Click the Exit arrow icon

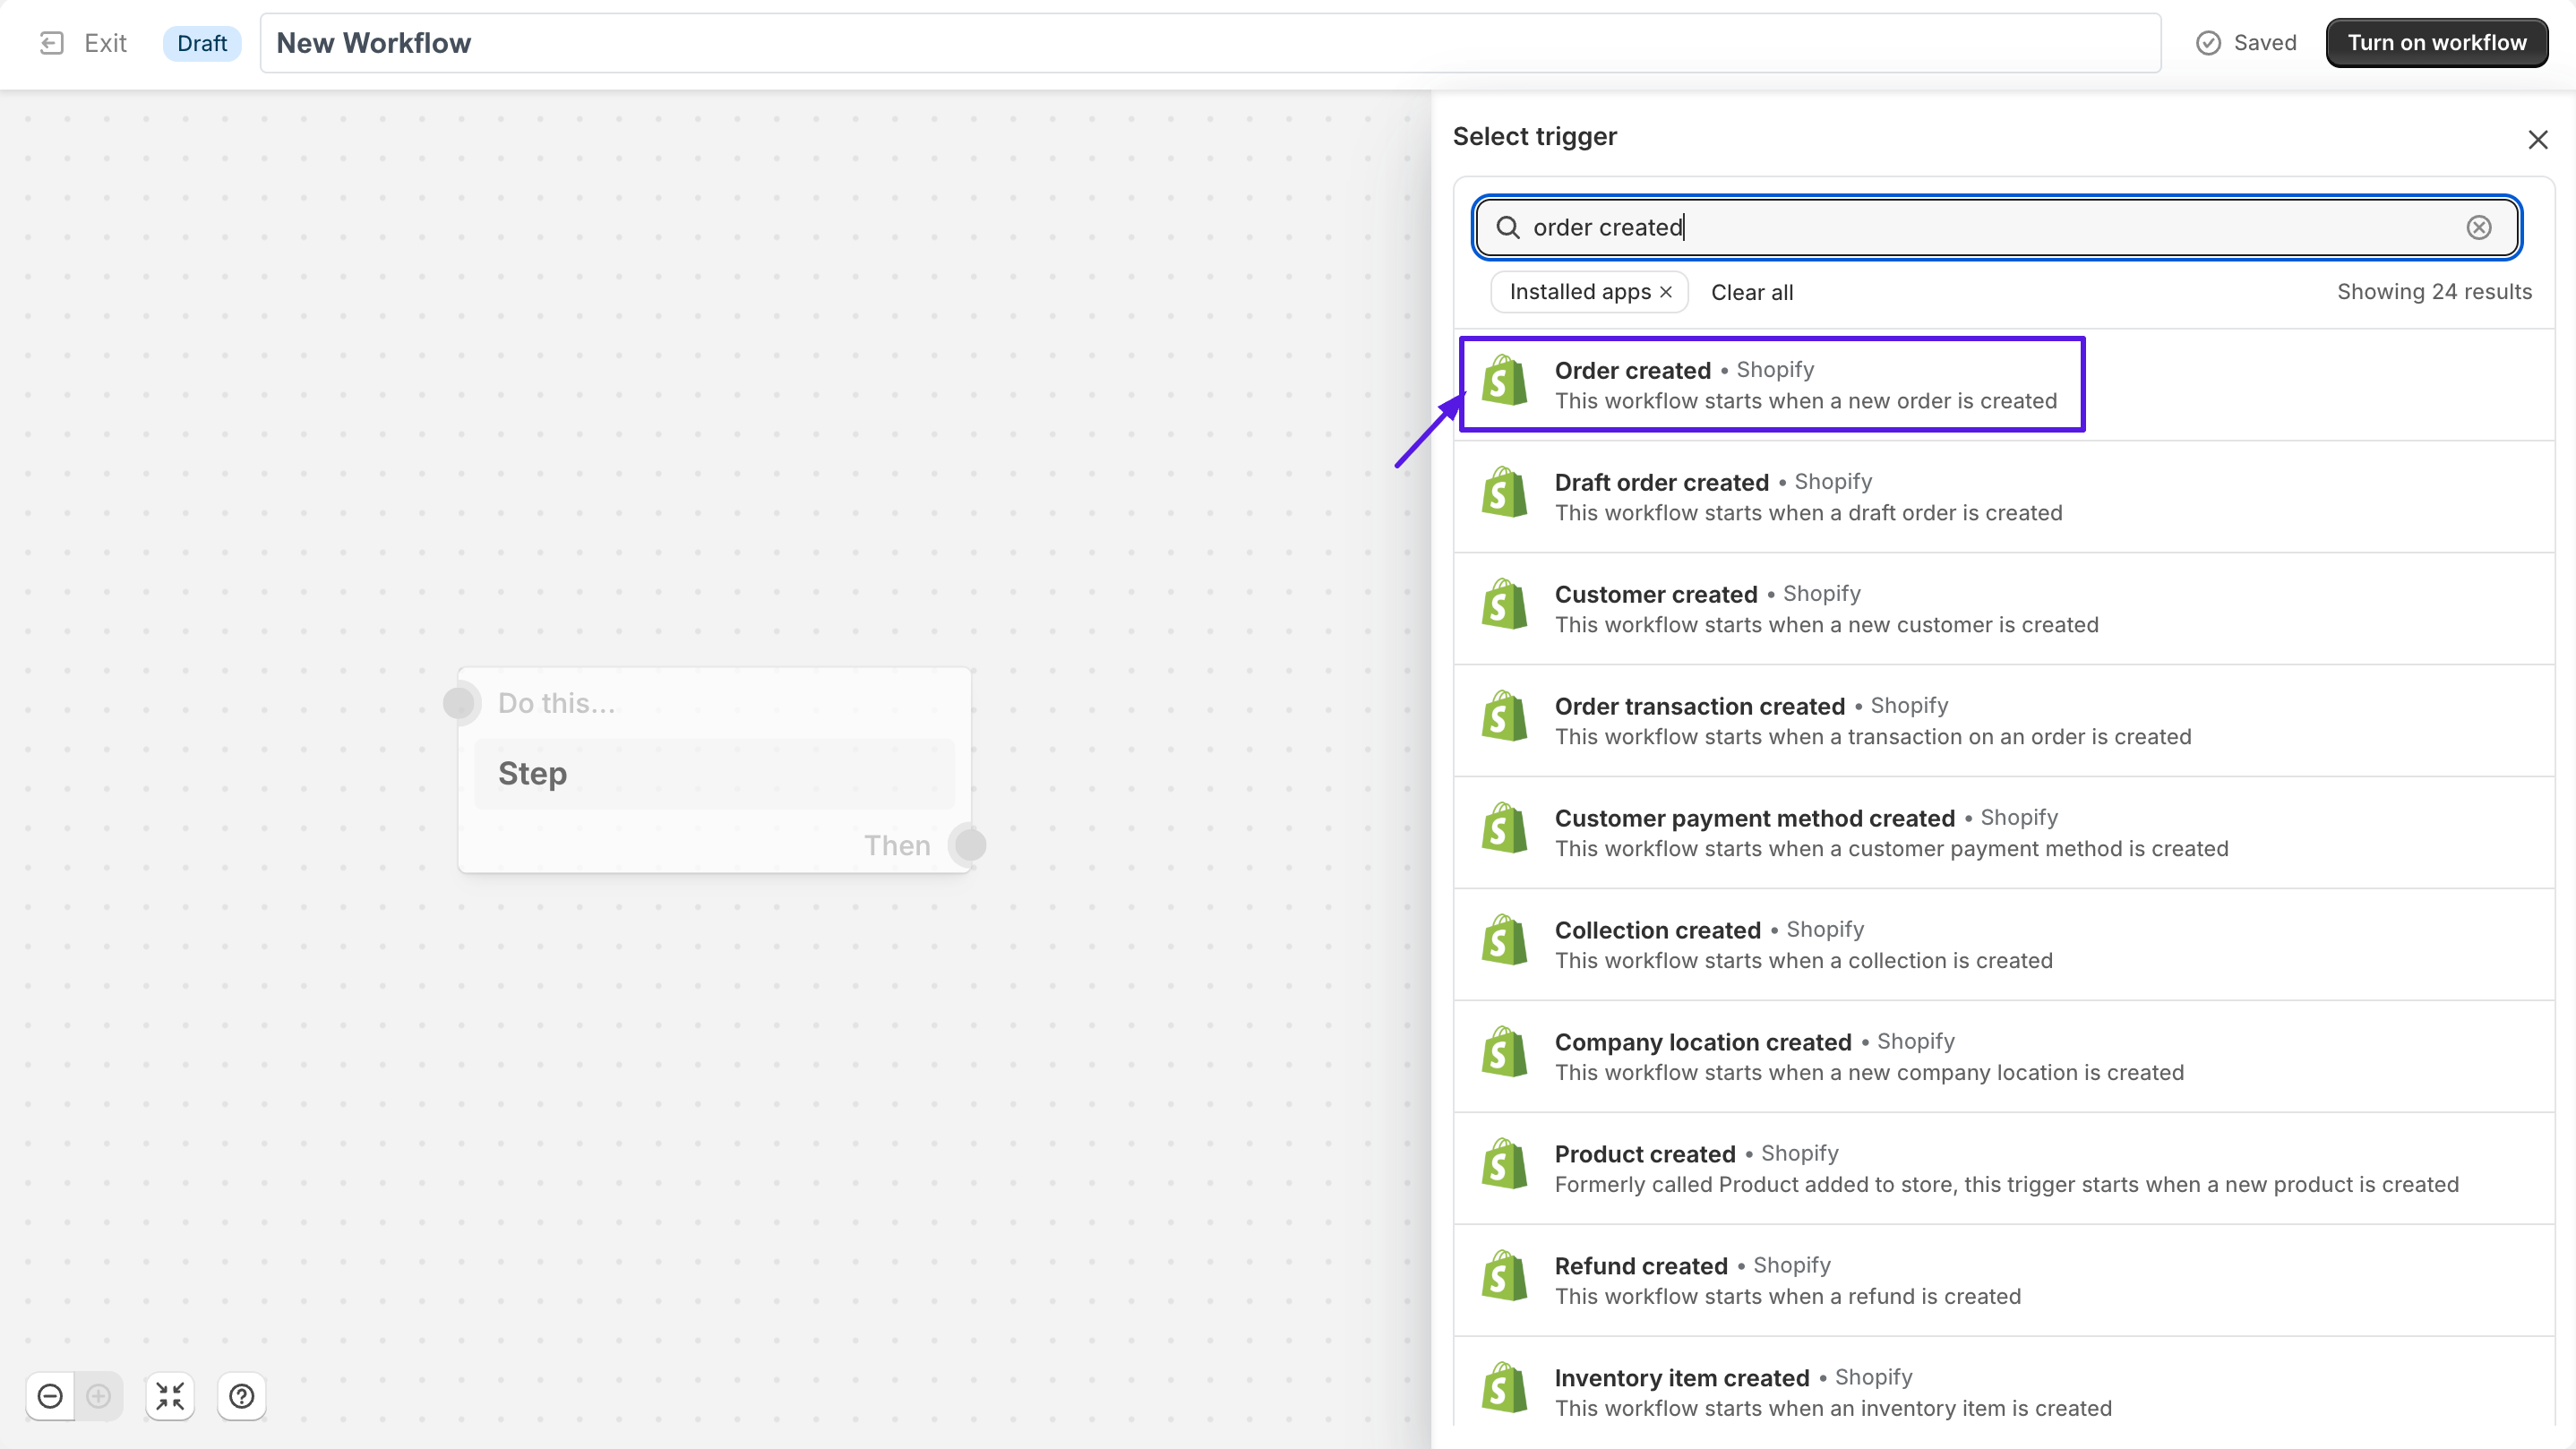tap(52, 43)
